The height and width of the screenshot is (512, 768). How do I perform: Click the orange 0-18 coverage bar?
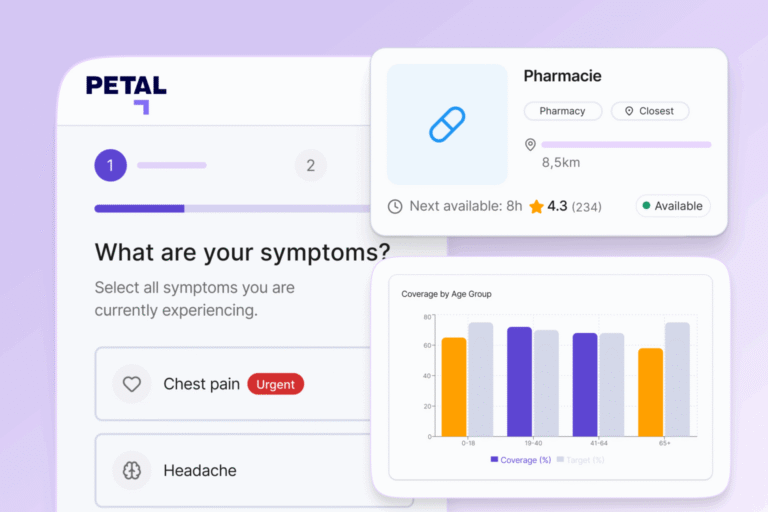(x=454, y=387)
